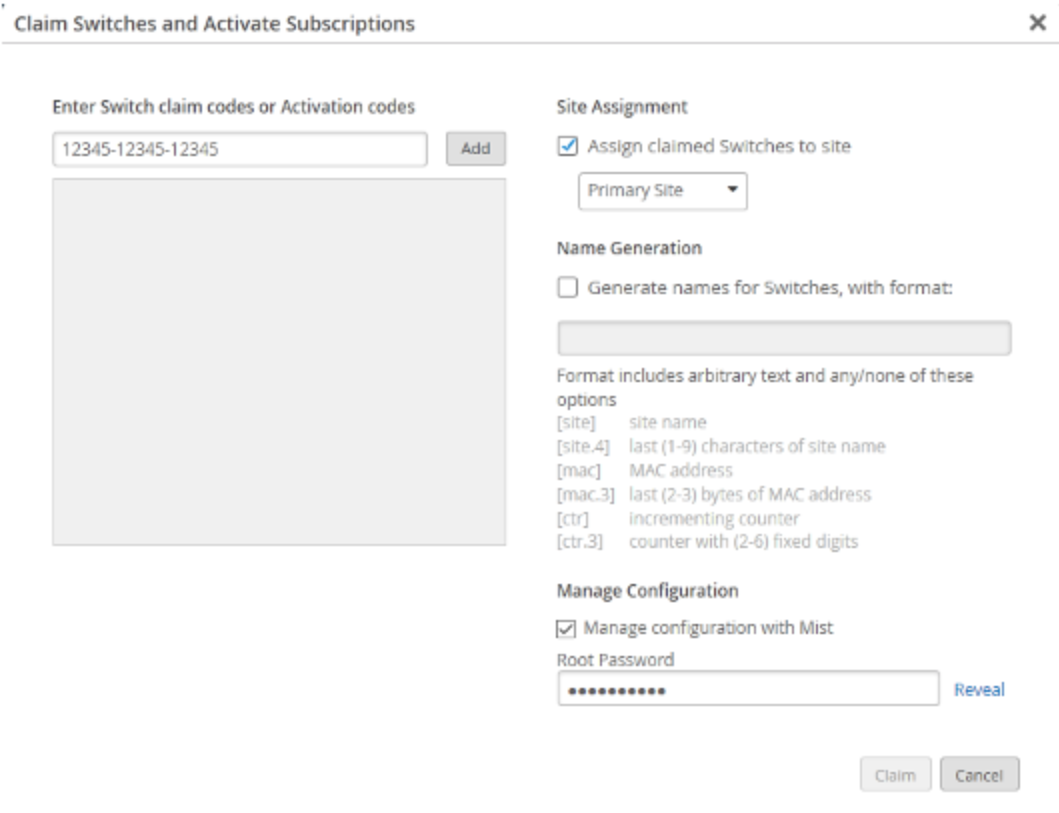This screenshot has height=813, width=1059.
Task: Cancel the claim dialog
Action: 979,775
